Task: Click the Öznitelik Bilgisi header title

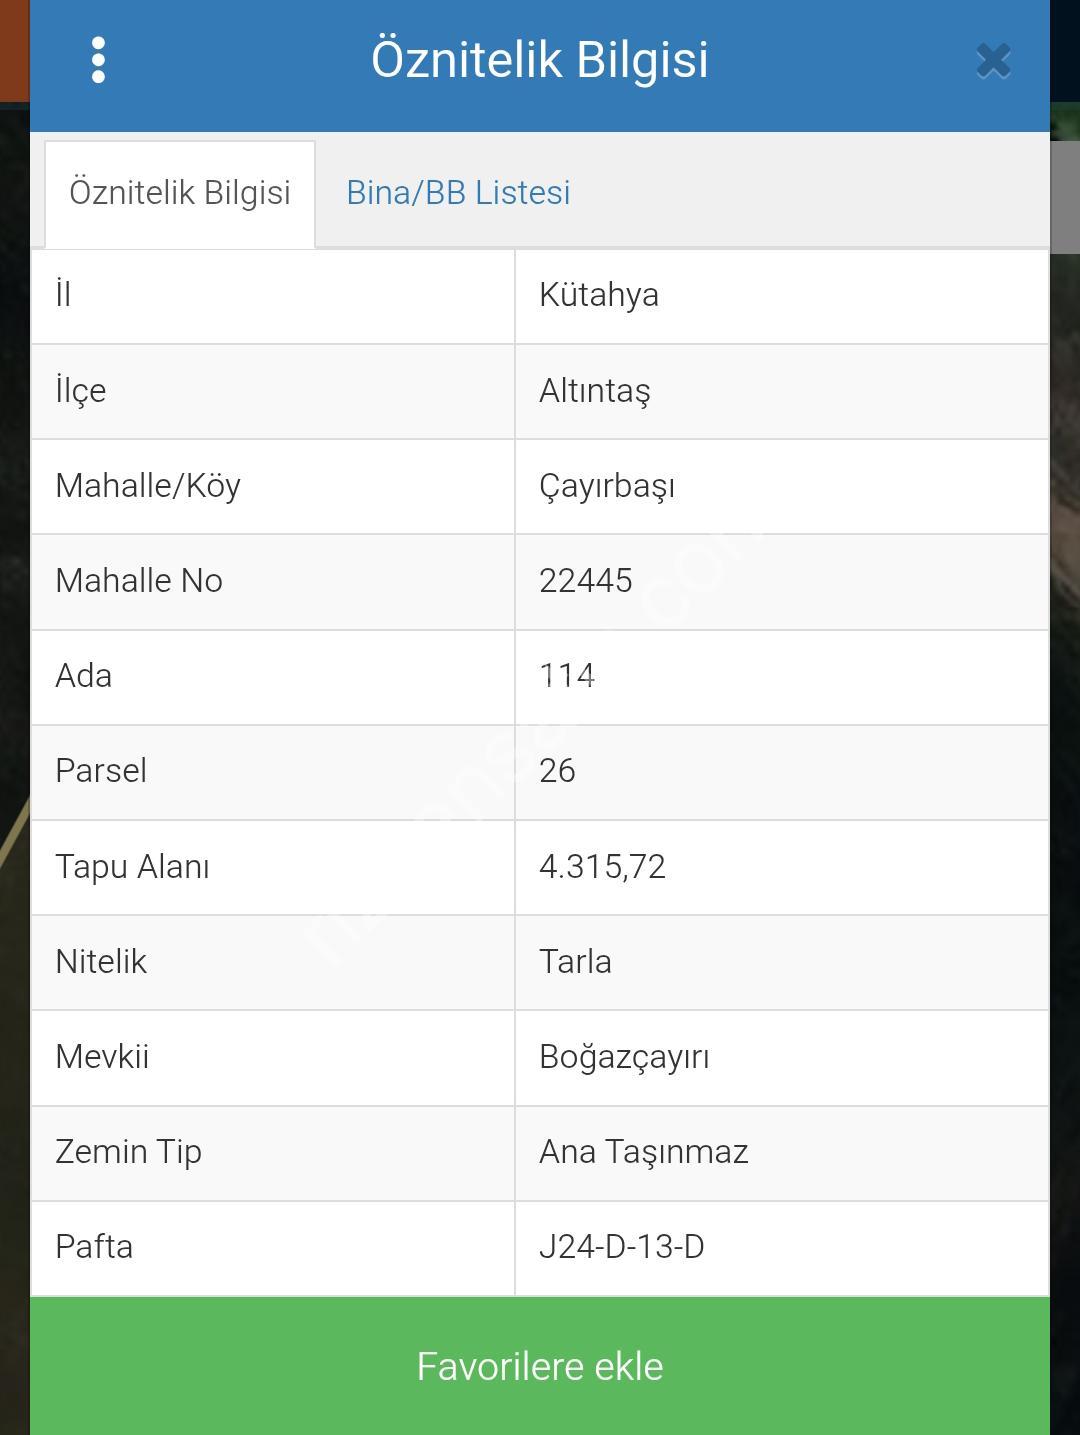Action: point(540,59)
